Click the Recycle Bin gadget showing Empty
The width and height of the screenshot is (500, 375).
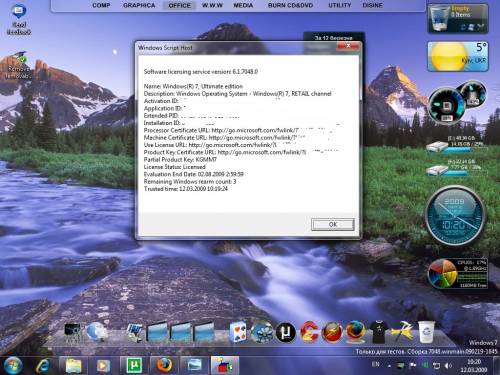(x=458, y=19)
